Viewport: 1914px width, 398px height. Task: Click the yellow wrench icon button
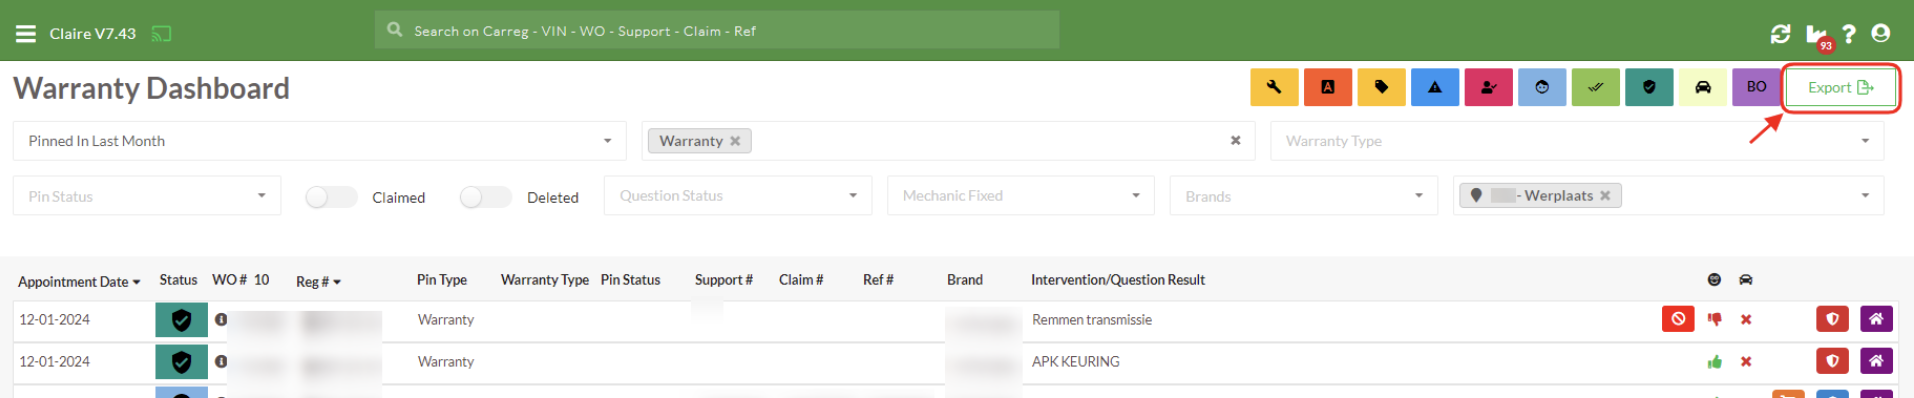[x=1274, y=87]
